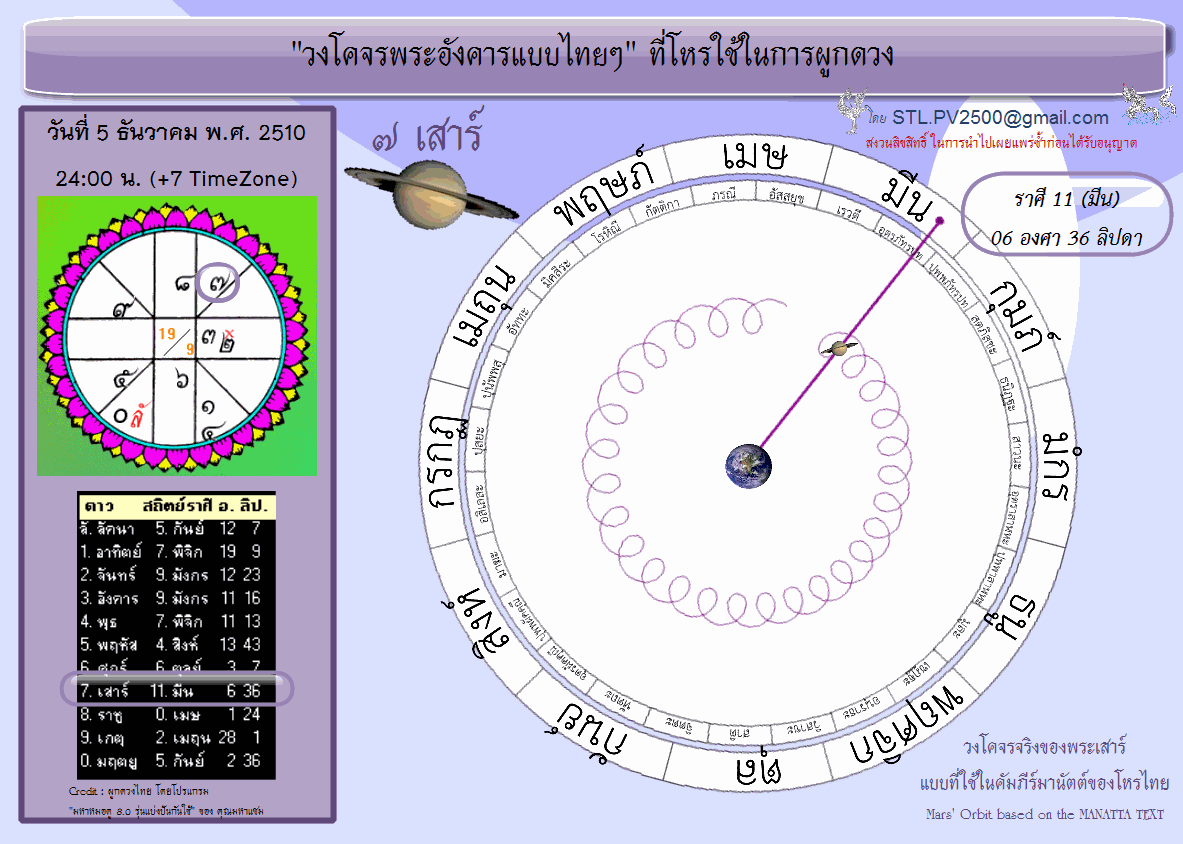Select the highlighted 7. เสาร์ row

[x=177, y=690]
